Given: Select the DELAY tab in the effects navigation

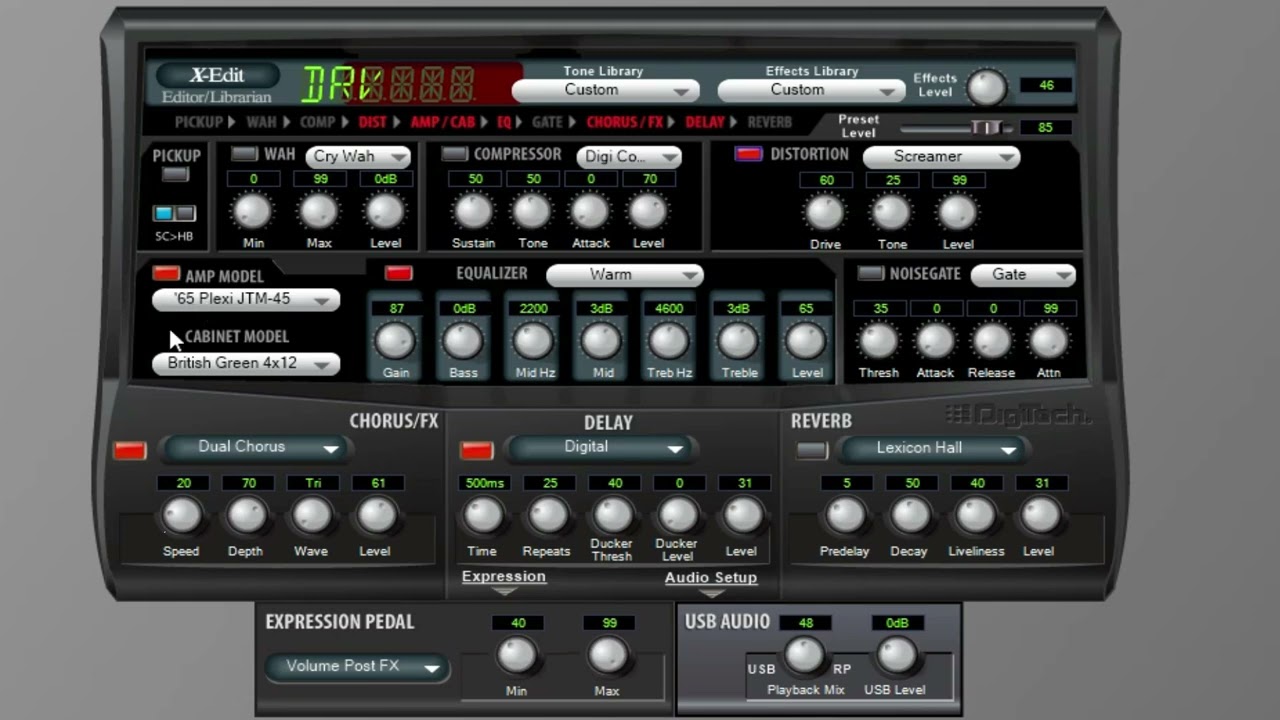Looking at the screenshot, I should (703, 121).
